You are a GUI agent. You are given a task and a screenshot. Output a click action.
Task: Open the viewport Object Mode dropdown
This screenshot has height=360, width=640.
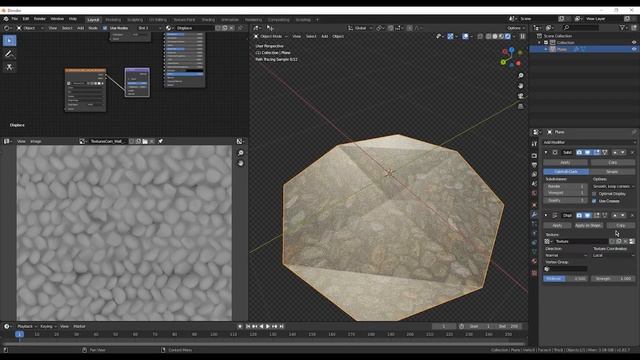point(271,36)
